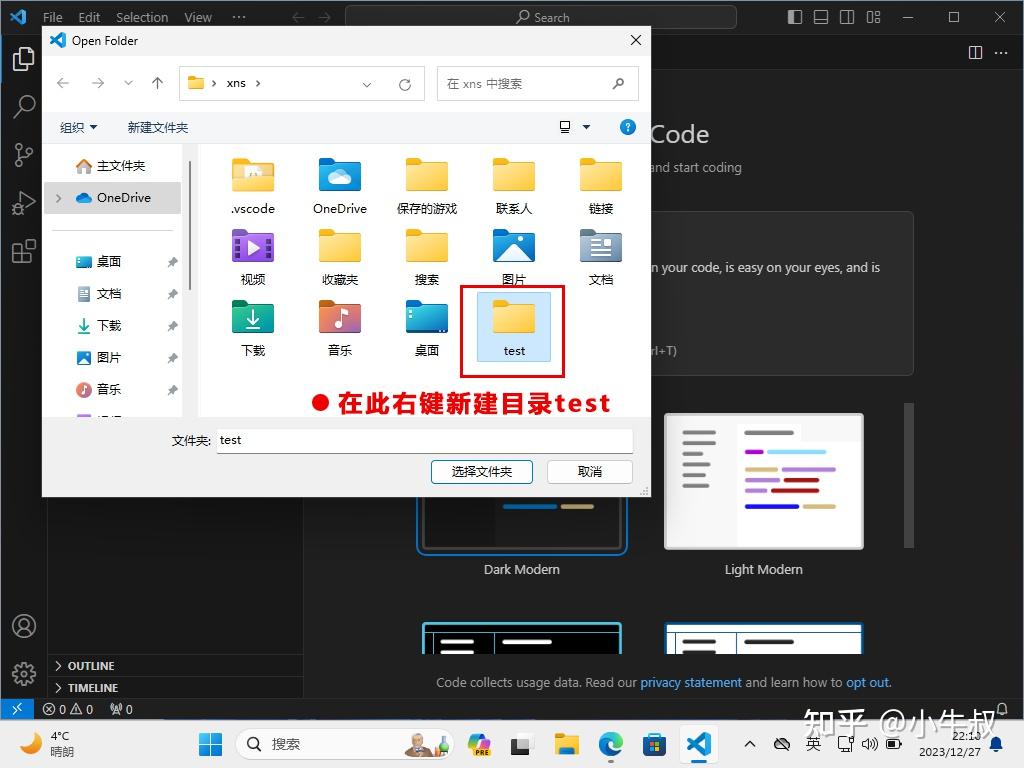Viewport: 1024px width, 768px height.
Task: Launch Microsoft Edge from the taskbar
Action: (x=609, y=744)
